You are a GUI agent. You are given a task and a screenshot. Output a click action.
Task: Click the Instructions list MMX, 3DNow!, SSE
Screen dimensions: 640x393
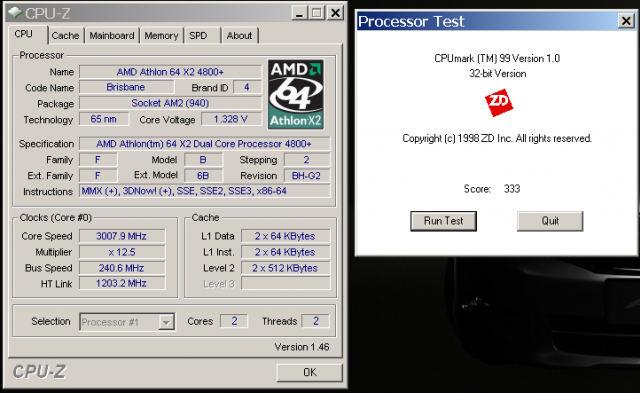(x=204, y=191)
